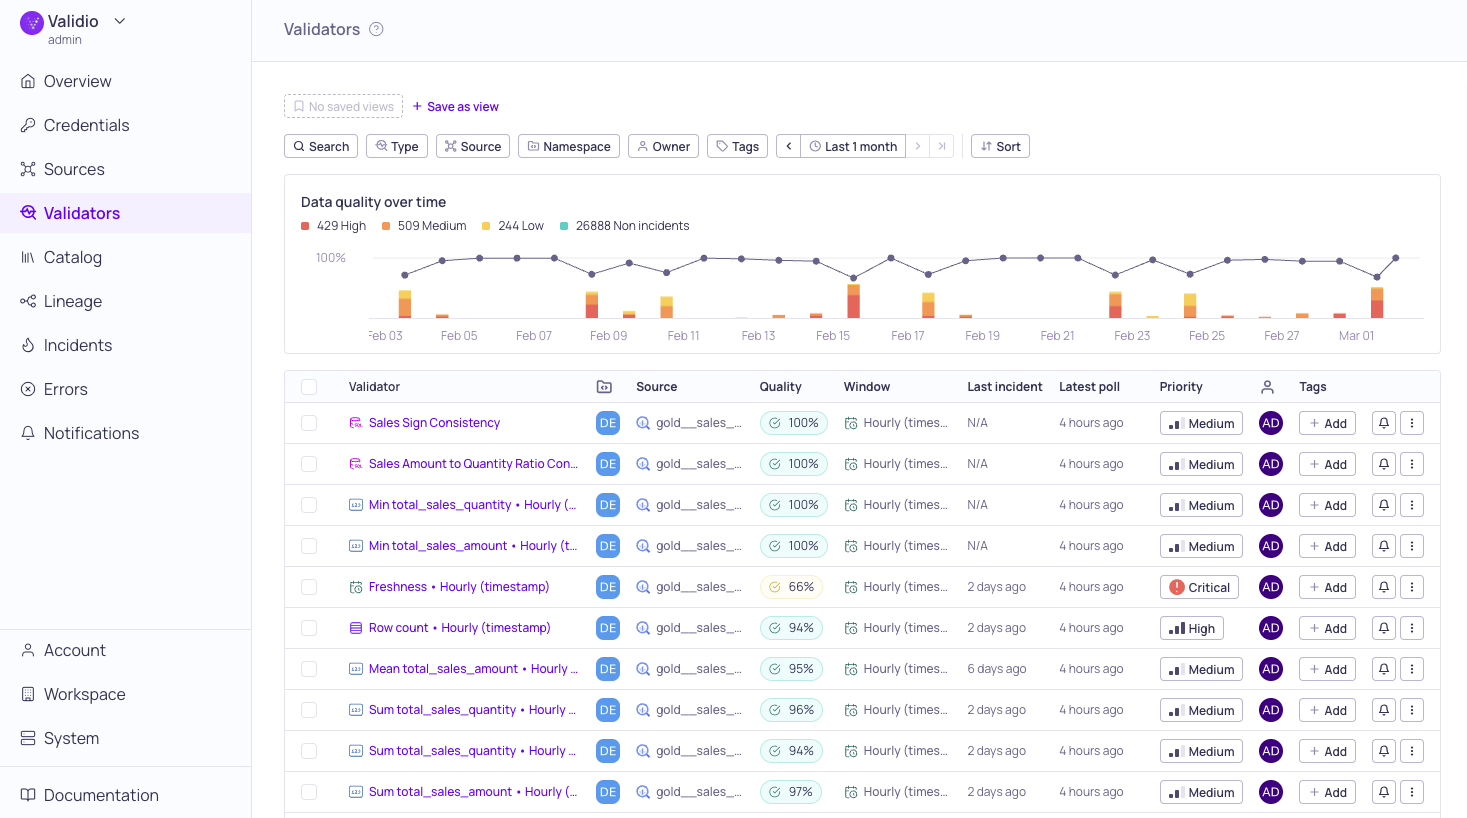Click Save as view
Screen dimensions: 1467x818
point(455,106)
